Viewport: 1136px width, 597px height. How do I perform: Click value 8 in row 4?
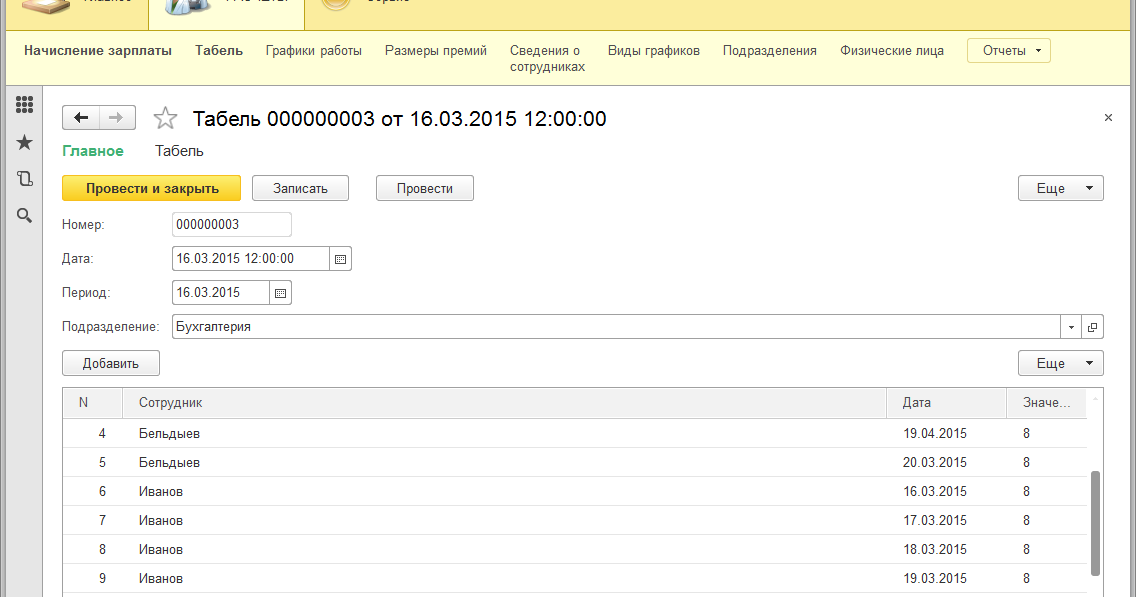1027,433
